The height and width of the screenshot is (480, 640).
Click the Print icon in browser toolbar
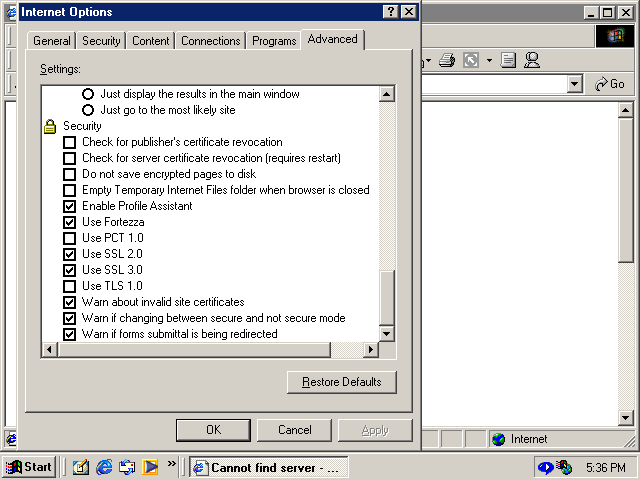[x=447, y=61]
